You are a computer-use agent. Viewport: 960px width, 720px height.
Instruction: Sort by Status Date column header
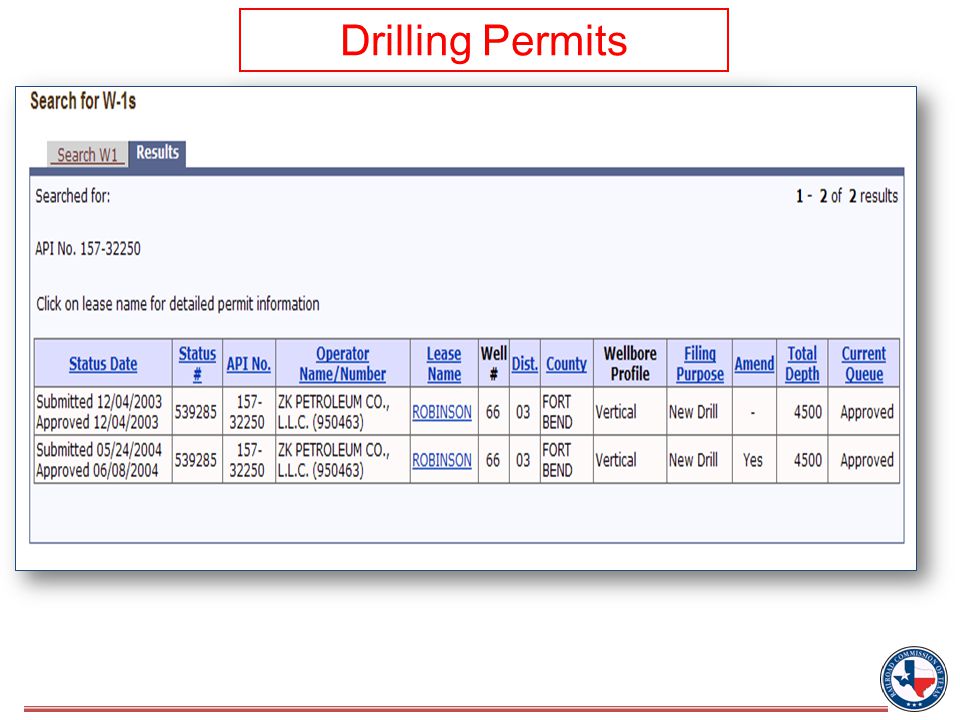click(103, 364)
